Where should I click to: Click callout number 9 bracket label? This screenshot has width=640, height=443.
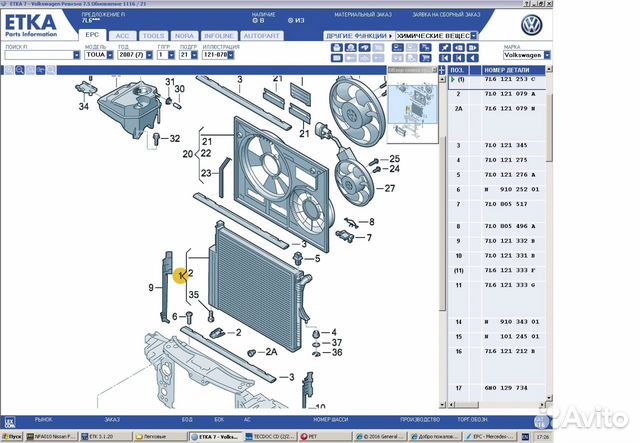coord(151,288)
